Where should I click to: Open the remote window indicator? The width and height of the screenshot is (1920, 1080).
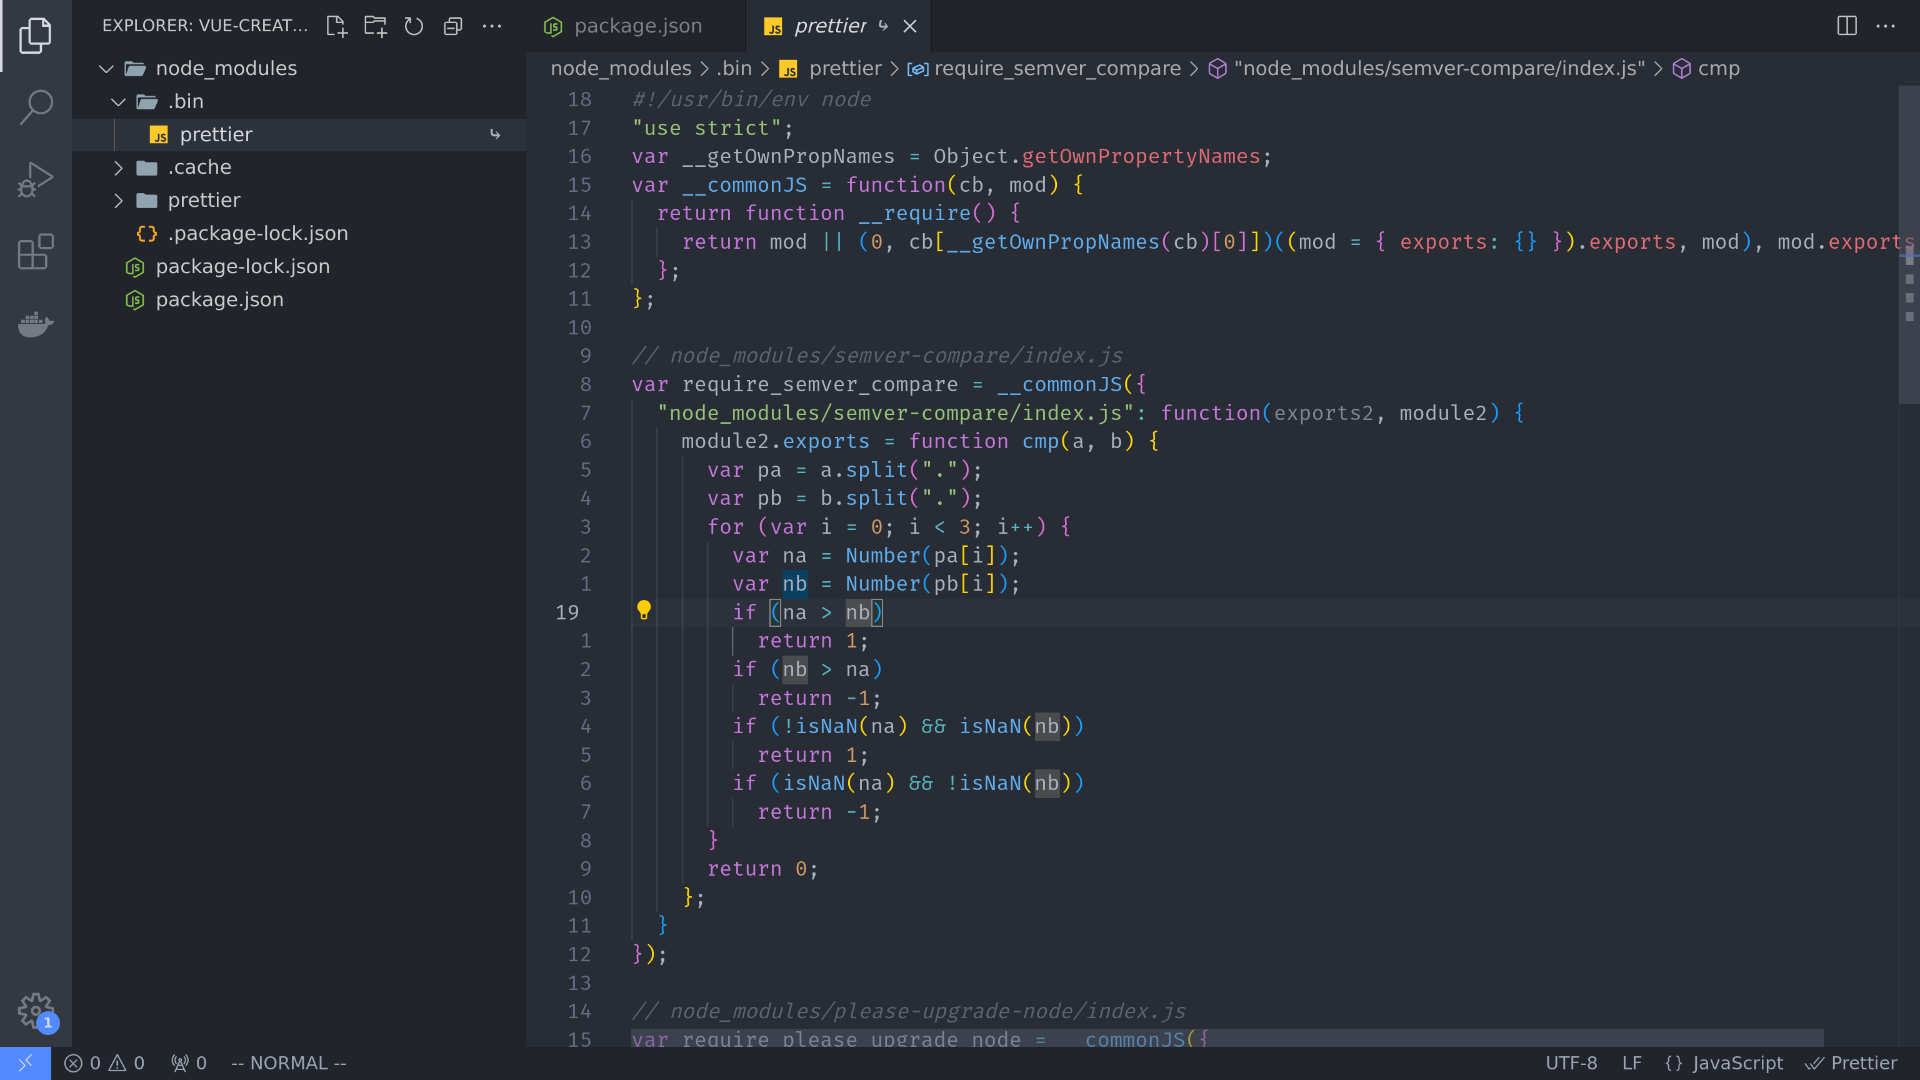click(x=25, y=1063)
